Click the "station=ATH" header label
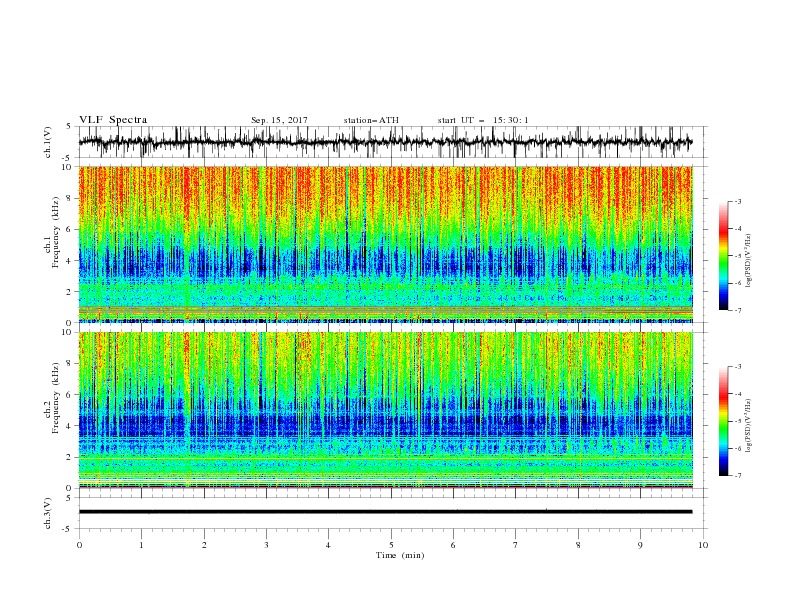Viewport: 792px width, 612px height. click(371, 120)
